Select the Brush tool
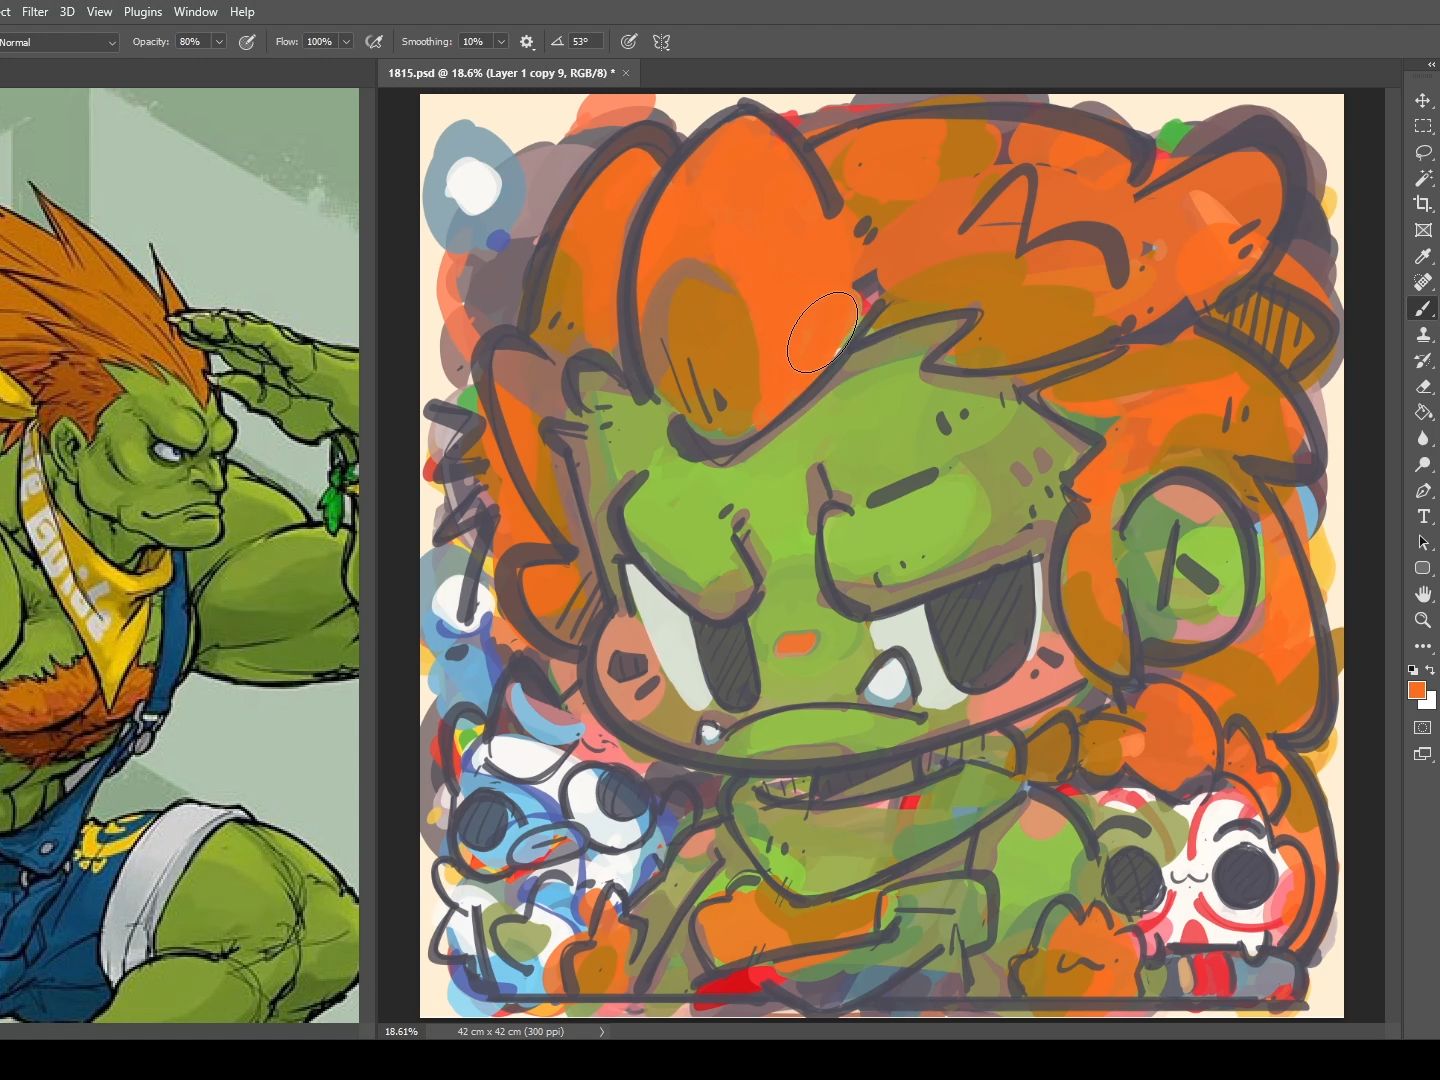 [x=1423, y=308]
